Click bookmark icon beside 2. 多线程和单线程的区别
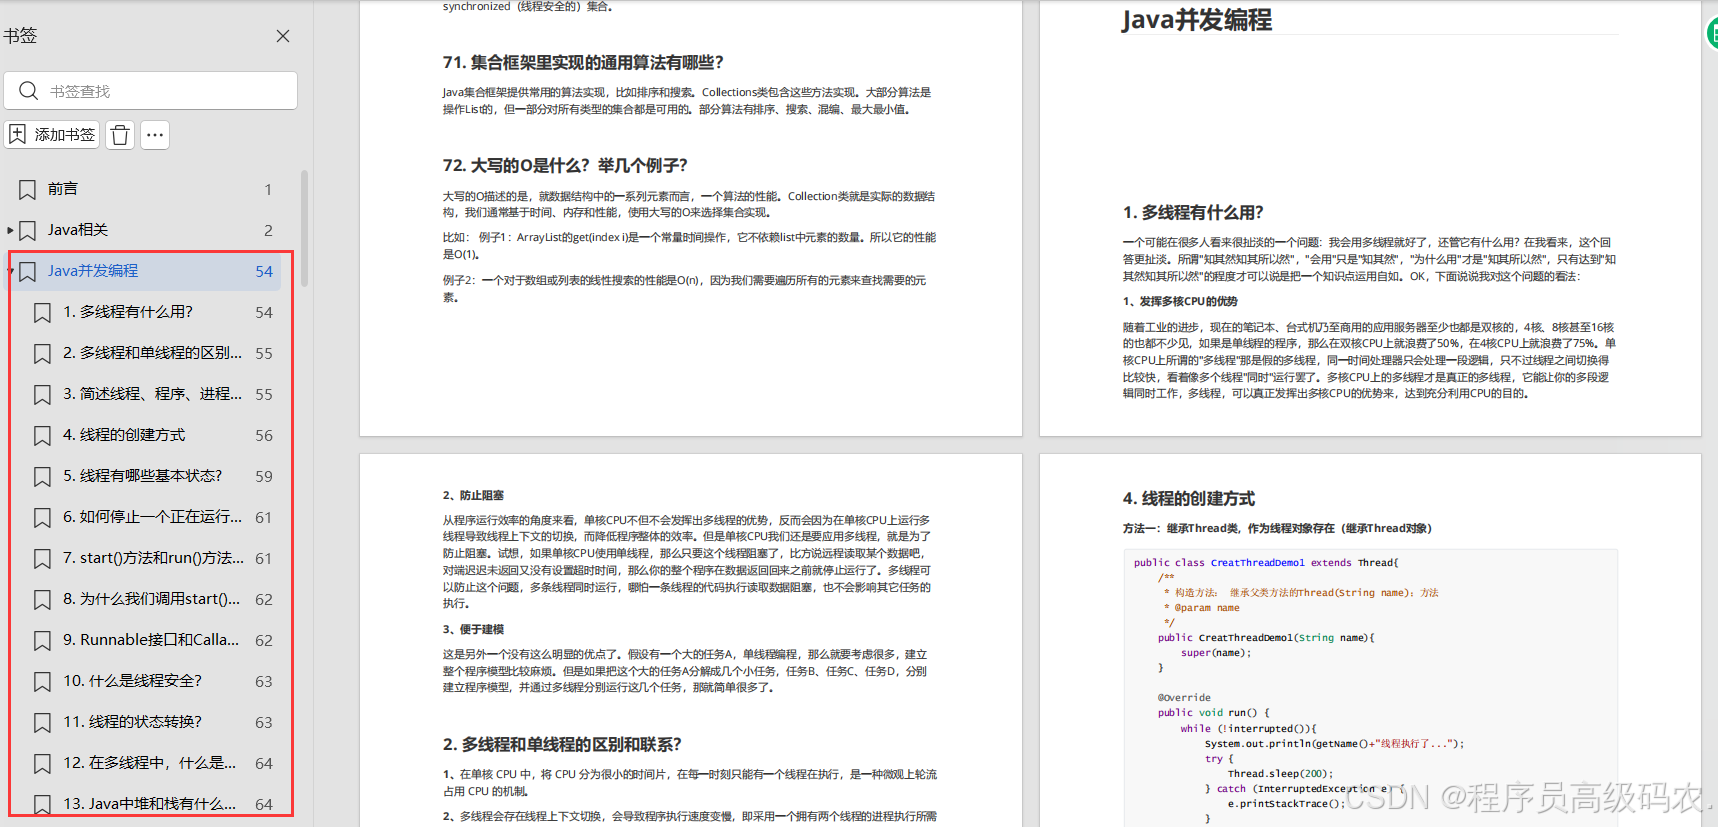The image size is (1718, 827). [42, 354]
